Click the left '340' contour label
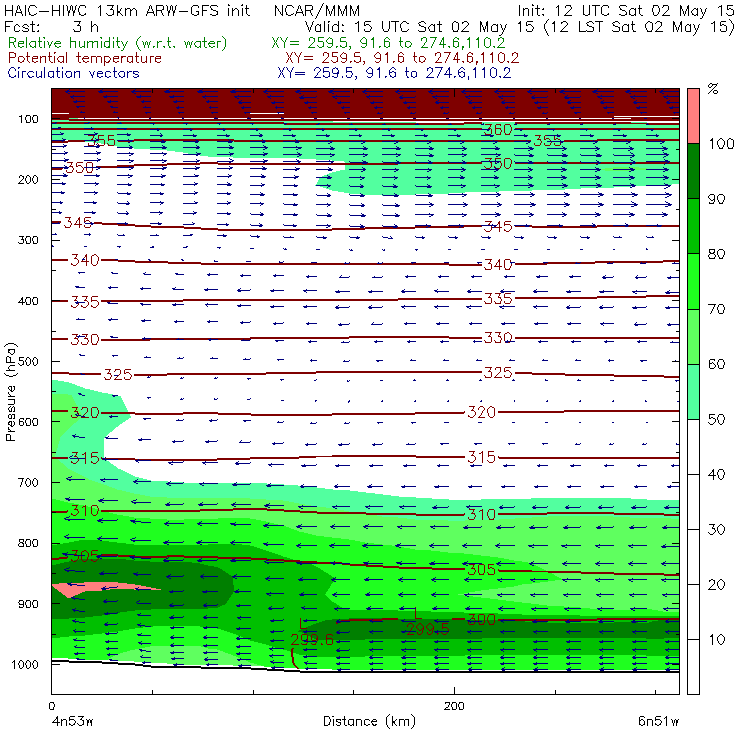This screenshot has height=740, width=740. coord(85,260)
